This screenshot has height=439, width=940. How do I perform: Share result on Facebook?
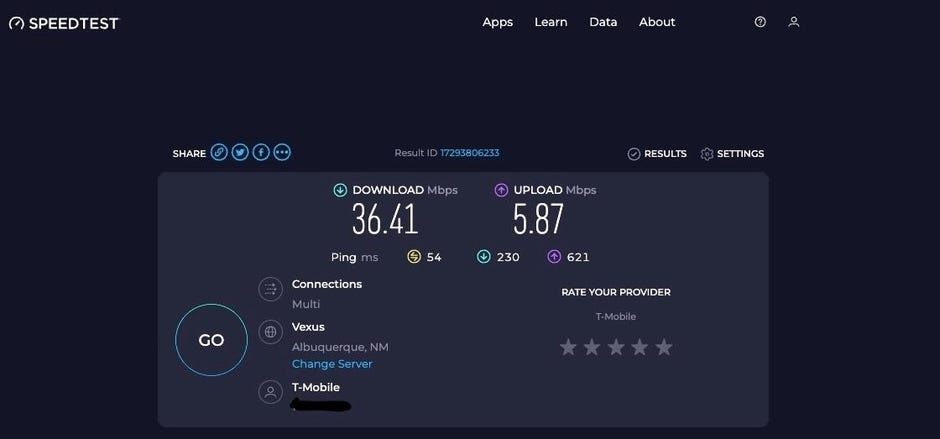261,153
